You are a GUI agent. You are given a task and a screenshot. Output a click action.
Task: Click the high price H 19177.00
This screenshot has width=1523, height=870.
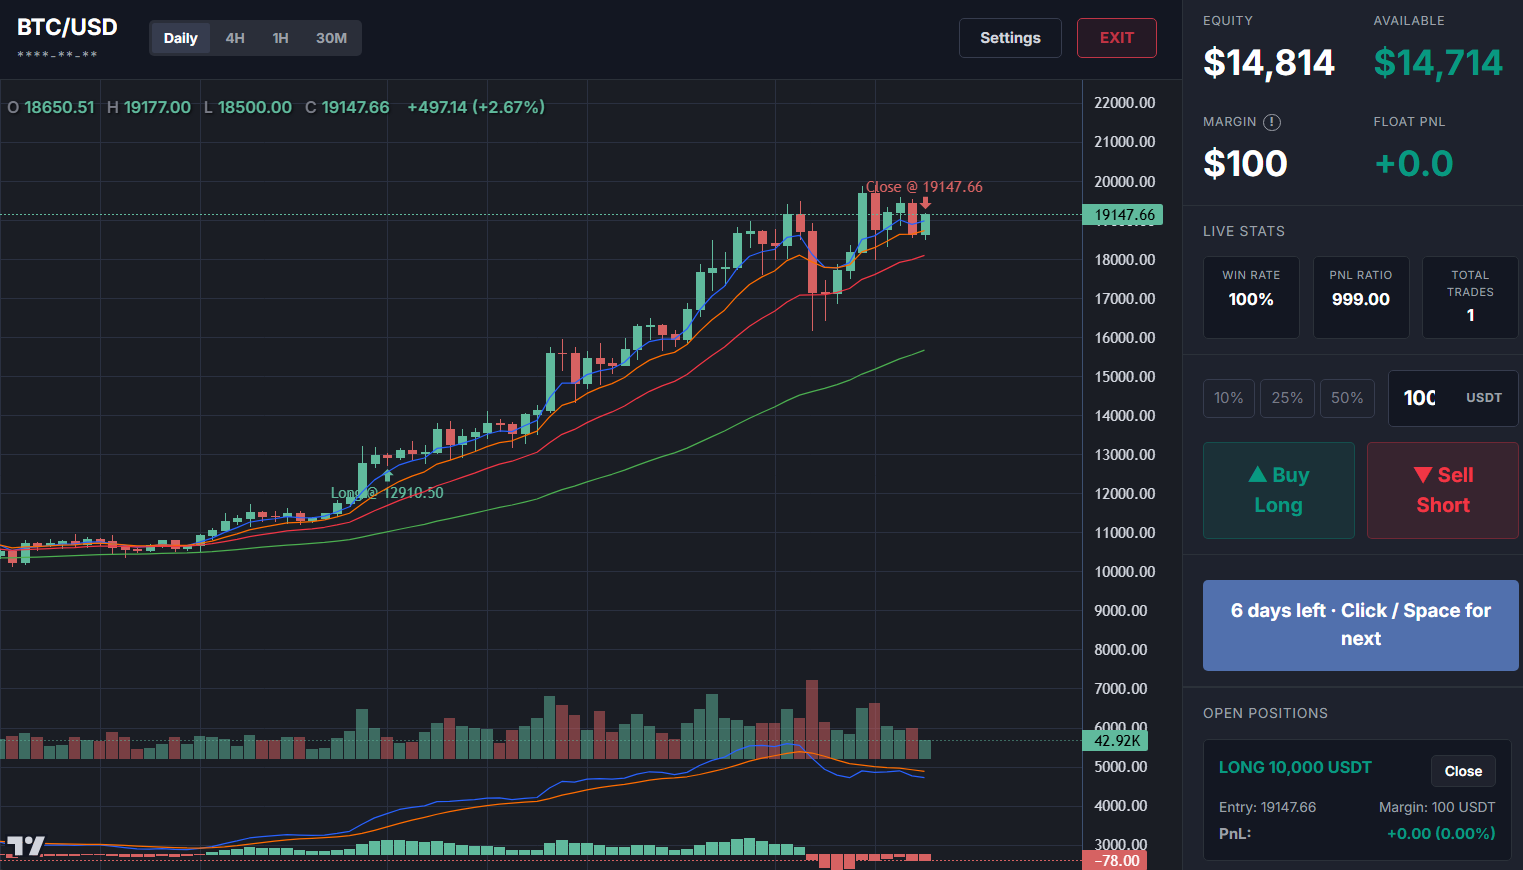pos(149,107)
